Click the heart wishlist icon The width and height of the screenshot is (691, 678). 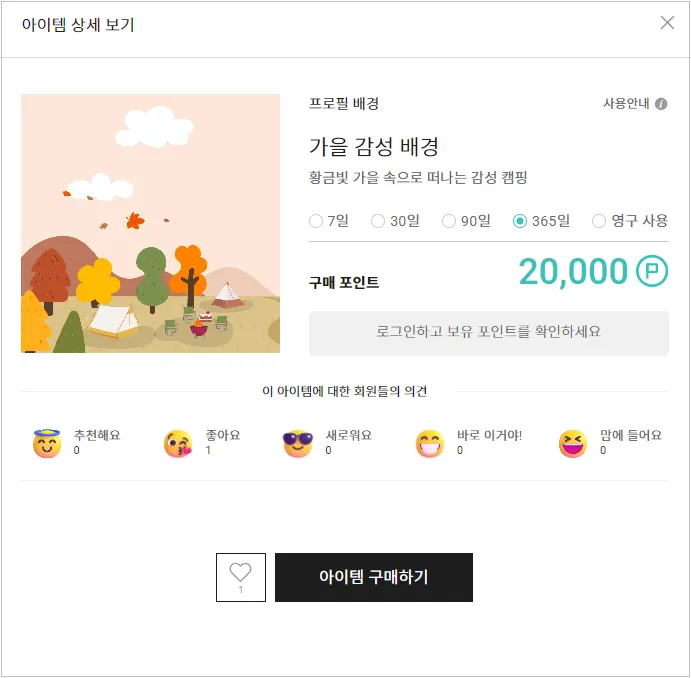[x=240, y=573]
